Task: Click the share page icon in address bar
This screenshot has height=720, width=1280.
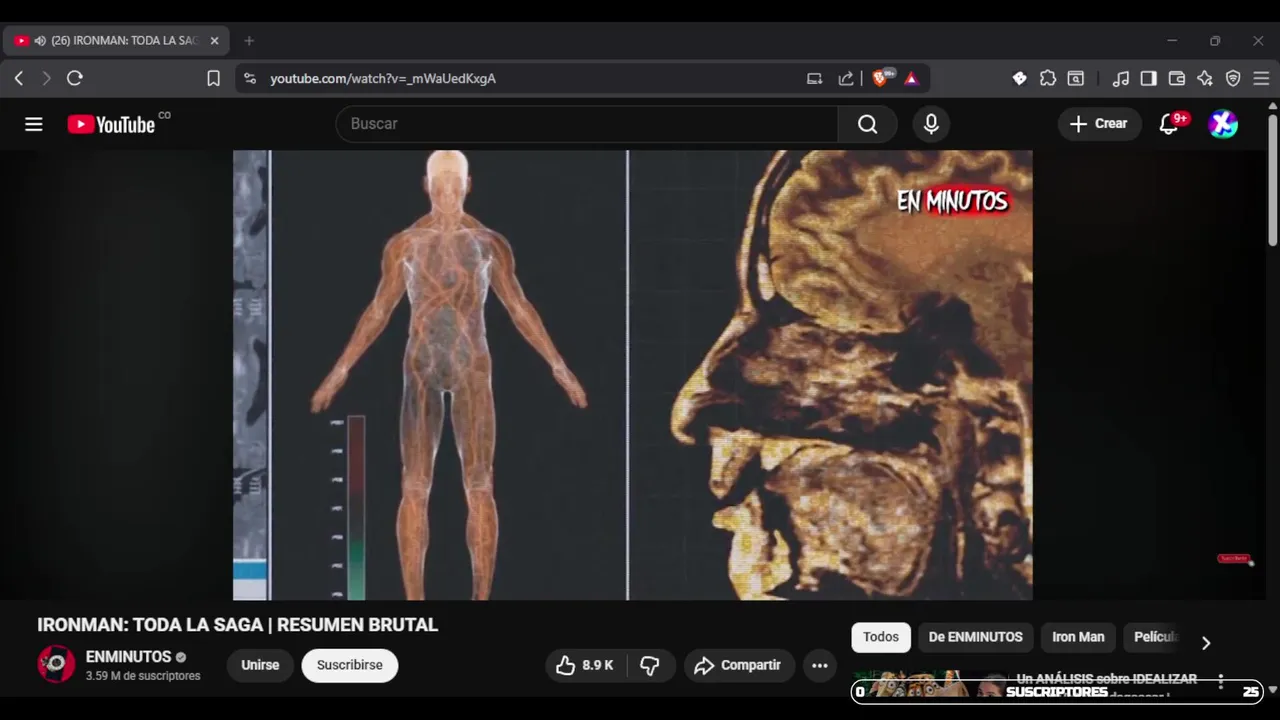Action: tap(846, 78)
